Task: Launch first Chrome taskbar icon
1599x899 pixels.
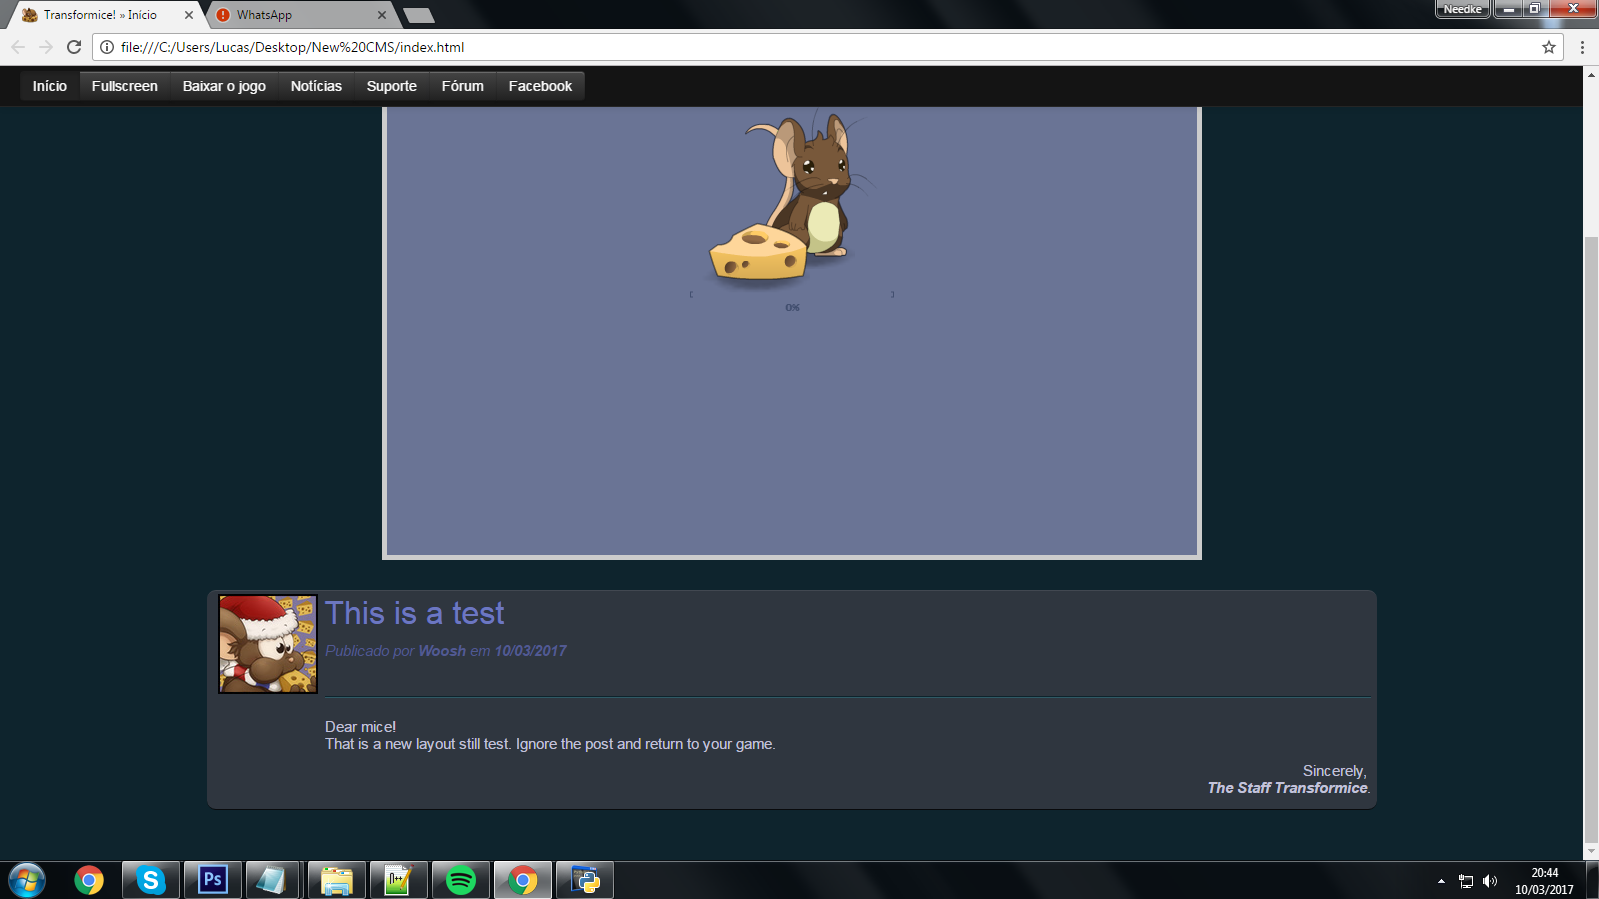Action: [89, 880]
